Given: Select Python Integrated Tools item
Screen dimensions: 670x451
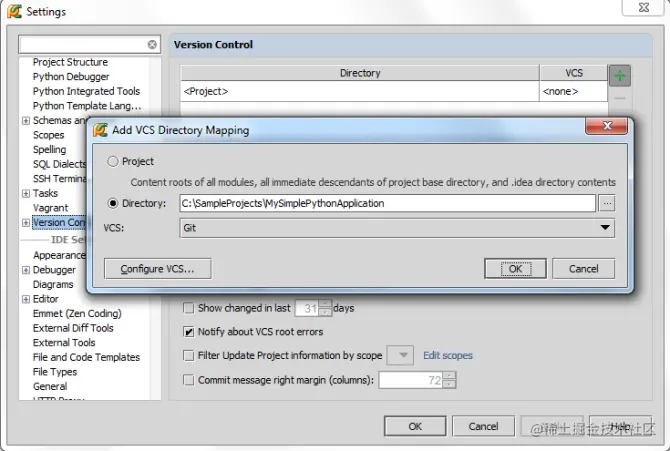Looking at the screenshot, I should point(86,91).
